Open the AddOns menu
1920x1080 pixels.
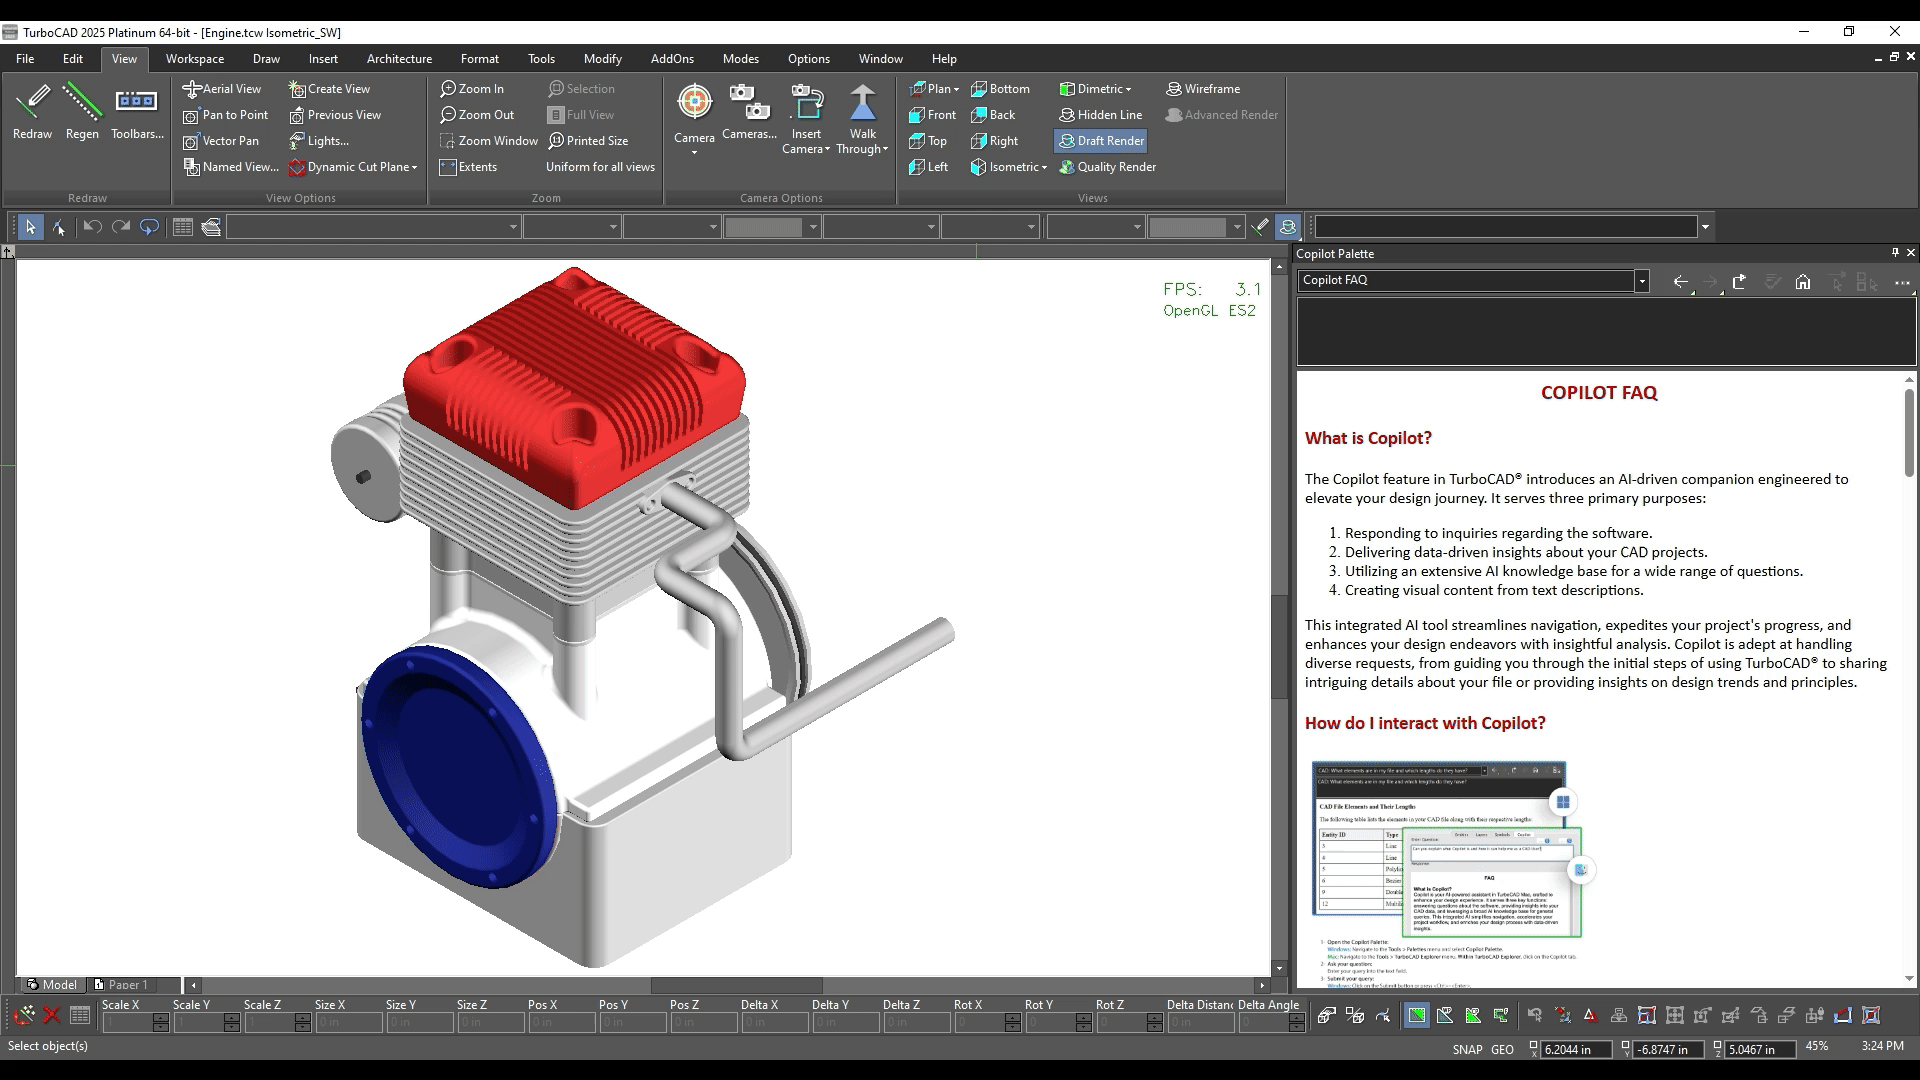pyautogui.click(x=672, y=59)
